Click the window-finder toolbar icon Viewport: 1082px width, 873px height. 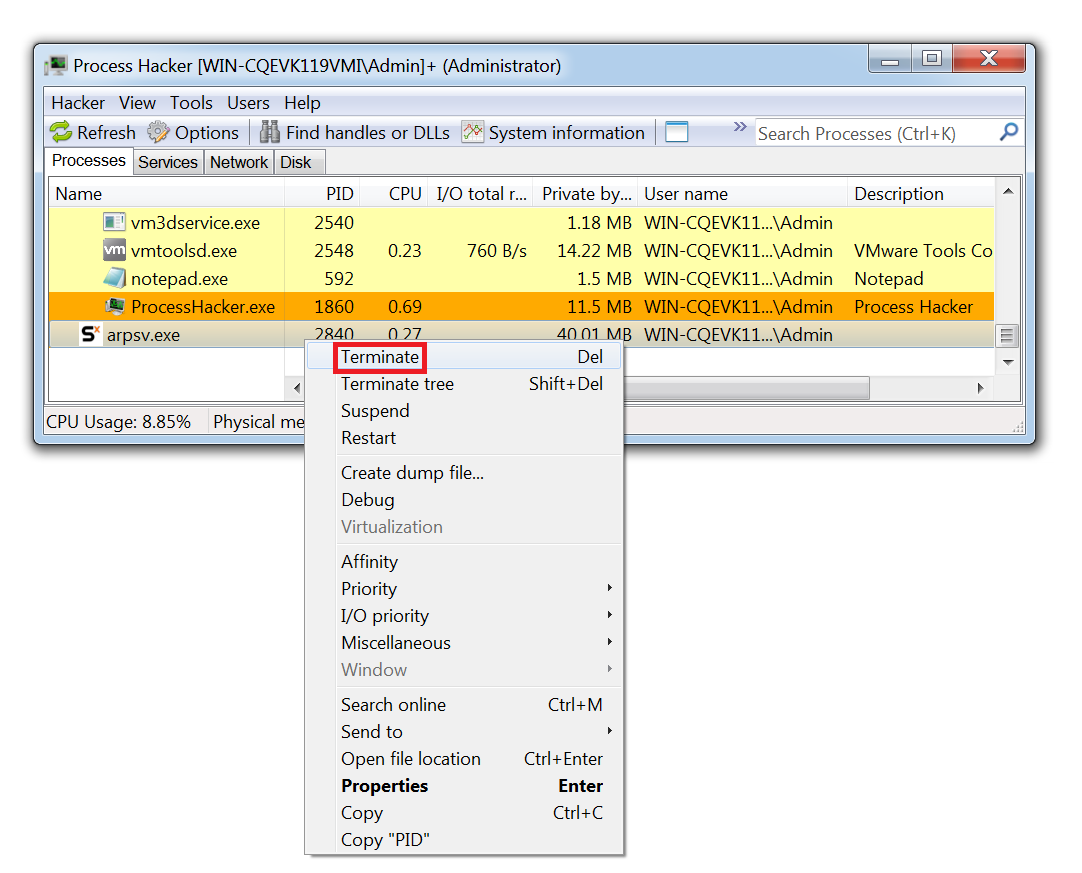click(676, 132)
